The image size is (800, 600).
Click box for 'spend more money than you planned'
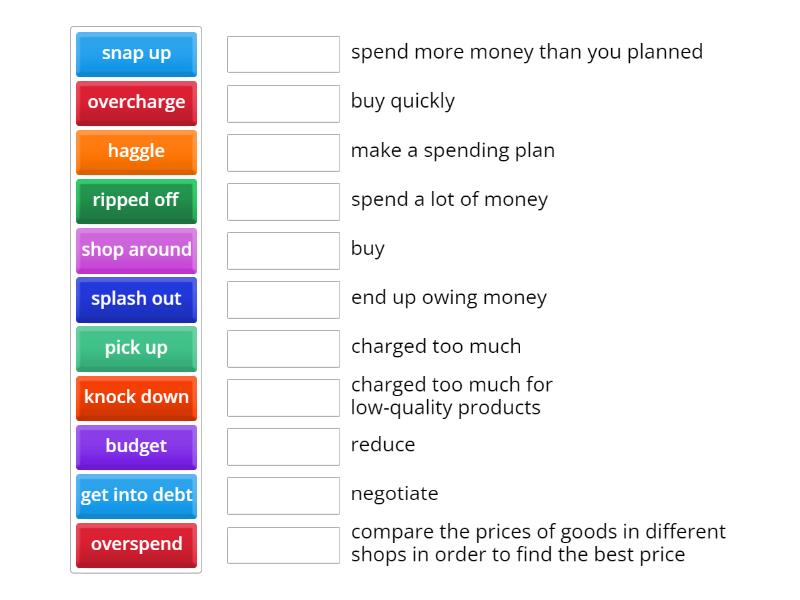pyautogui.click(x=283, y=54)
